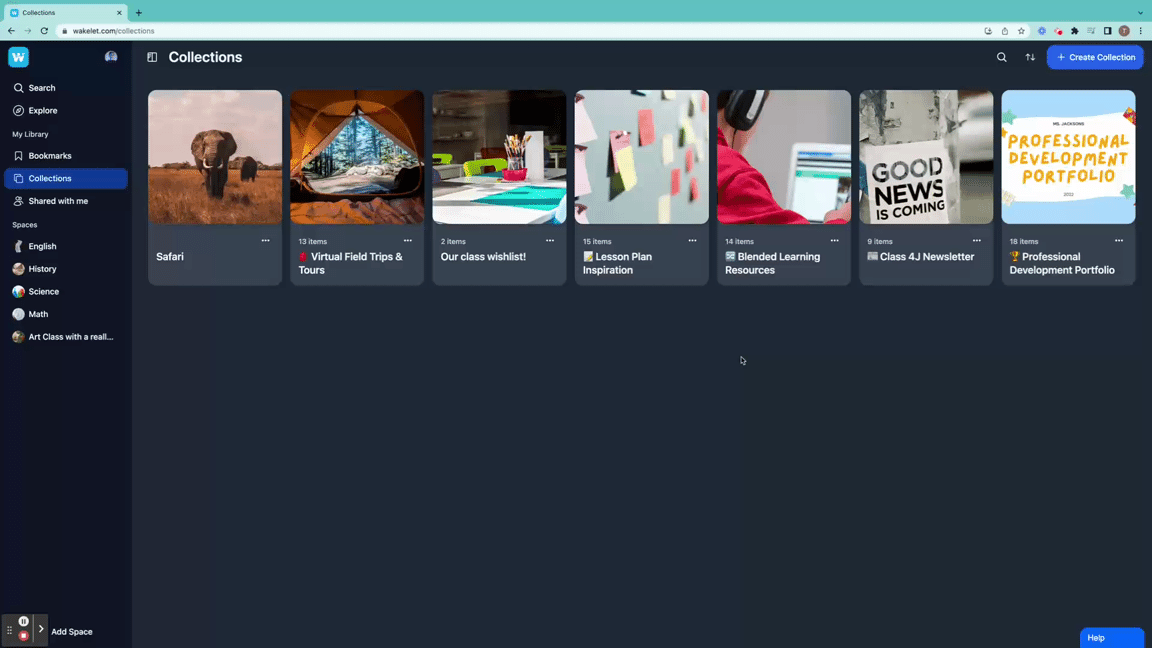Expand options for Class 4J Newsletter
The width and height of the screenshot is (1152, 648).
tap(976, 241)
